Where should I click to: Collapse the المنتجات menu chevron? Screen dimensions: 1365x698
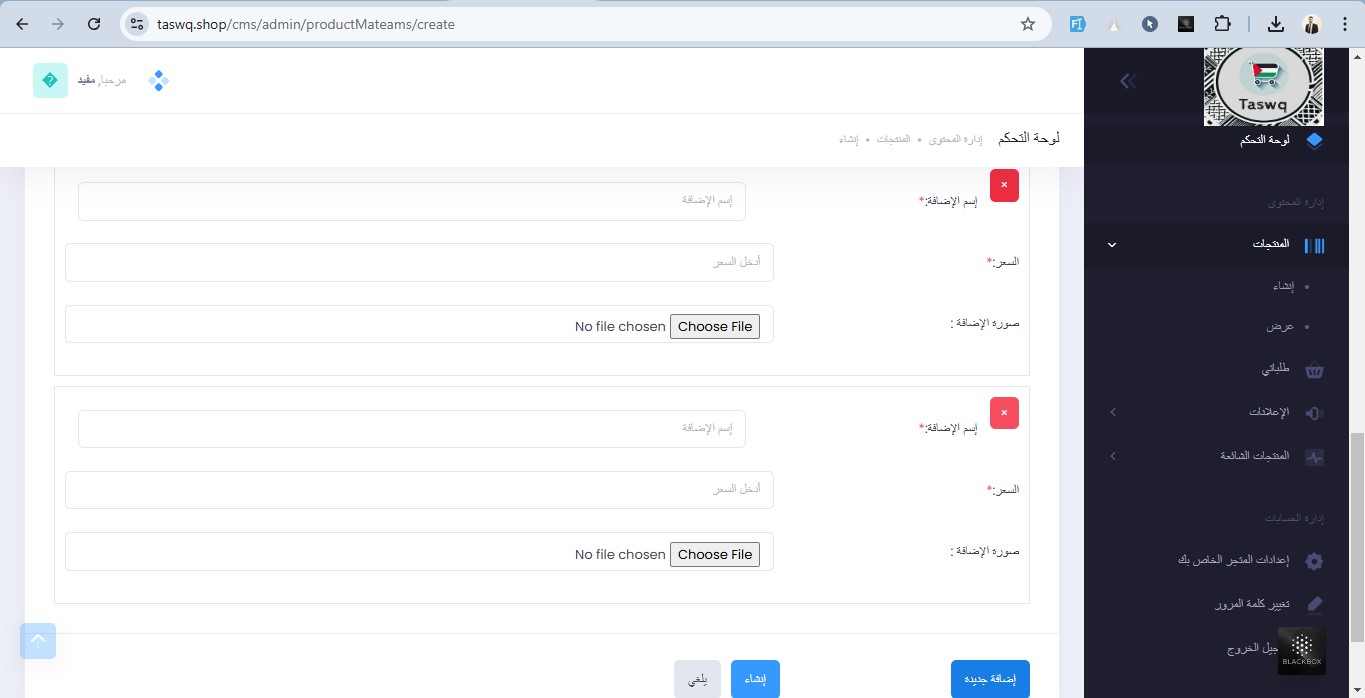(x=1112, y=245)
